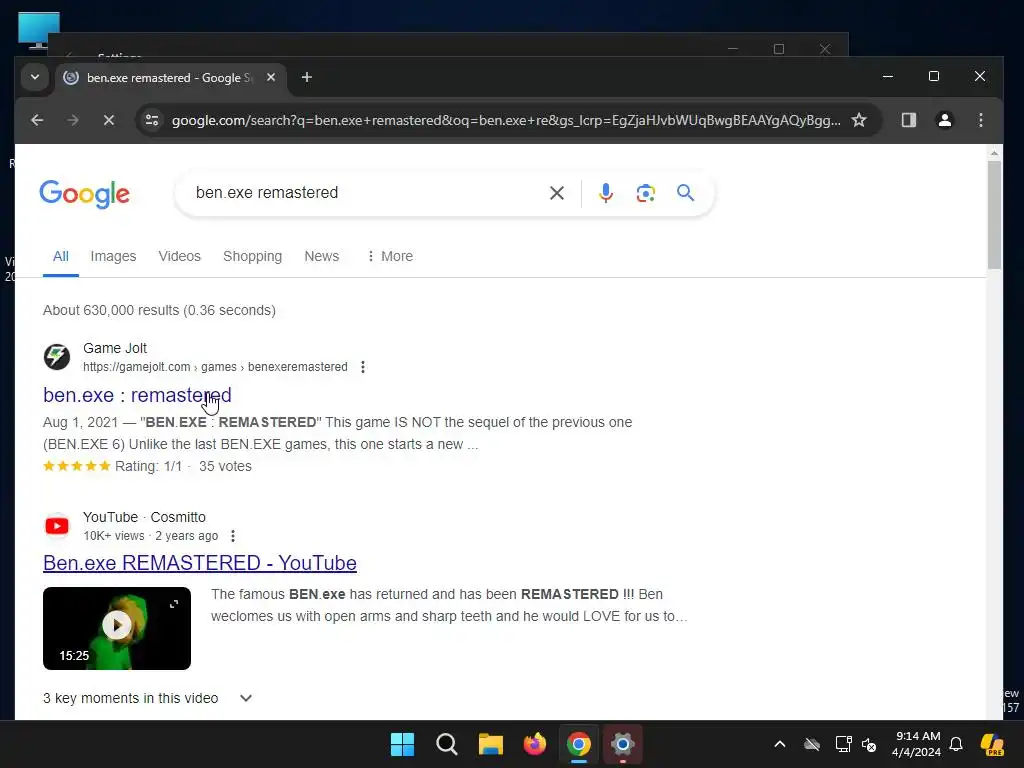This screenshot has height=768, width=1024.
Task: Open Google Lens image search icon
Action: pyautogui.click(x=646, y=193)
